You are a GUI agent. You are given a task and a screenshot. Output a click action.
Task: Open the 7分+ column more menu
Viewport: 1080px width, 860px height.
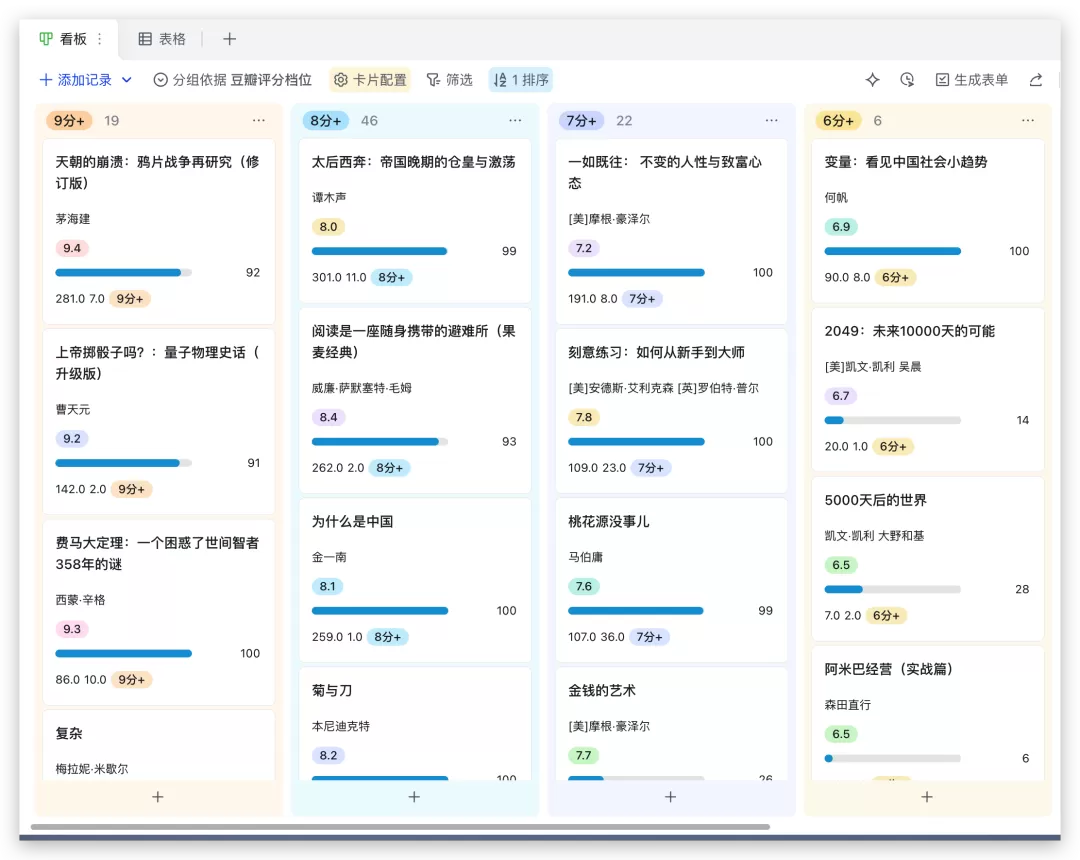(x=771, y=120)
